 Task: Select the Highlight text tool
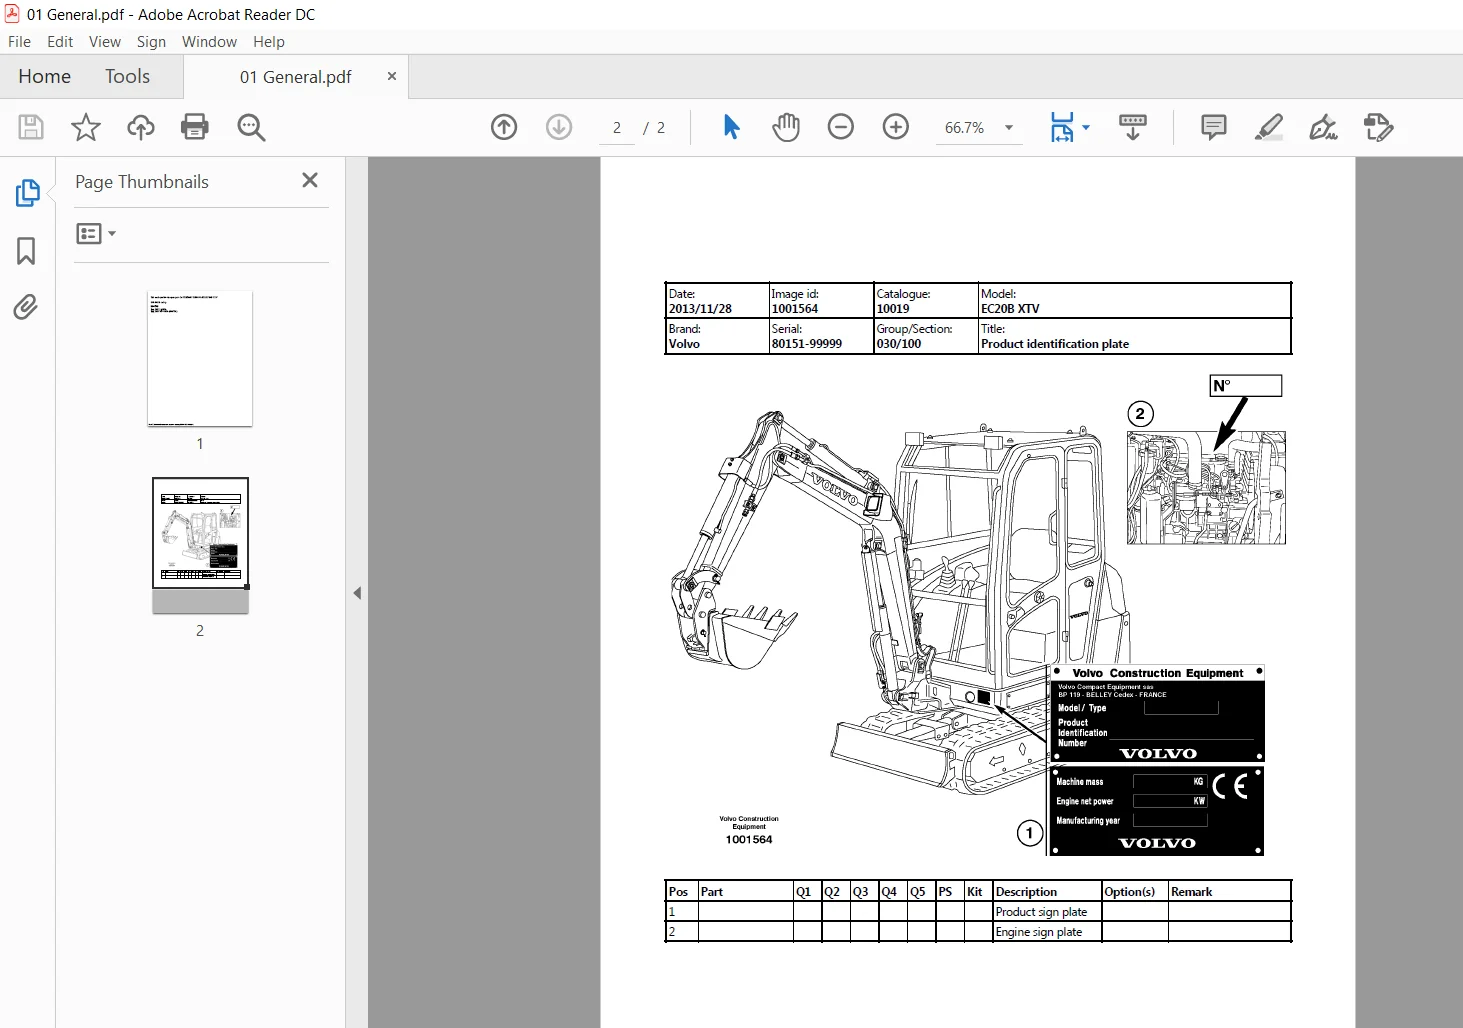[1269, 127]
